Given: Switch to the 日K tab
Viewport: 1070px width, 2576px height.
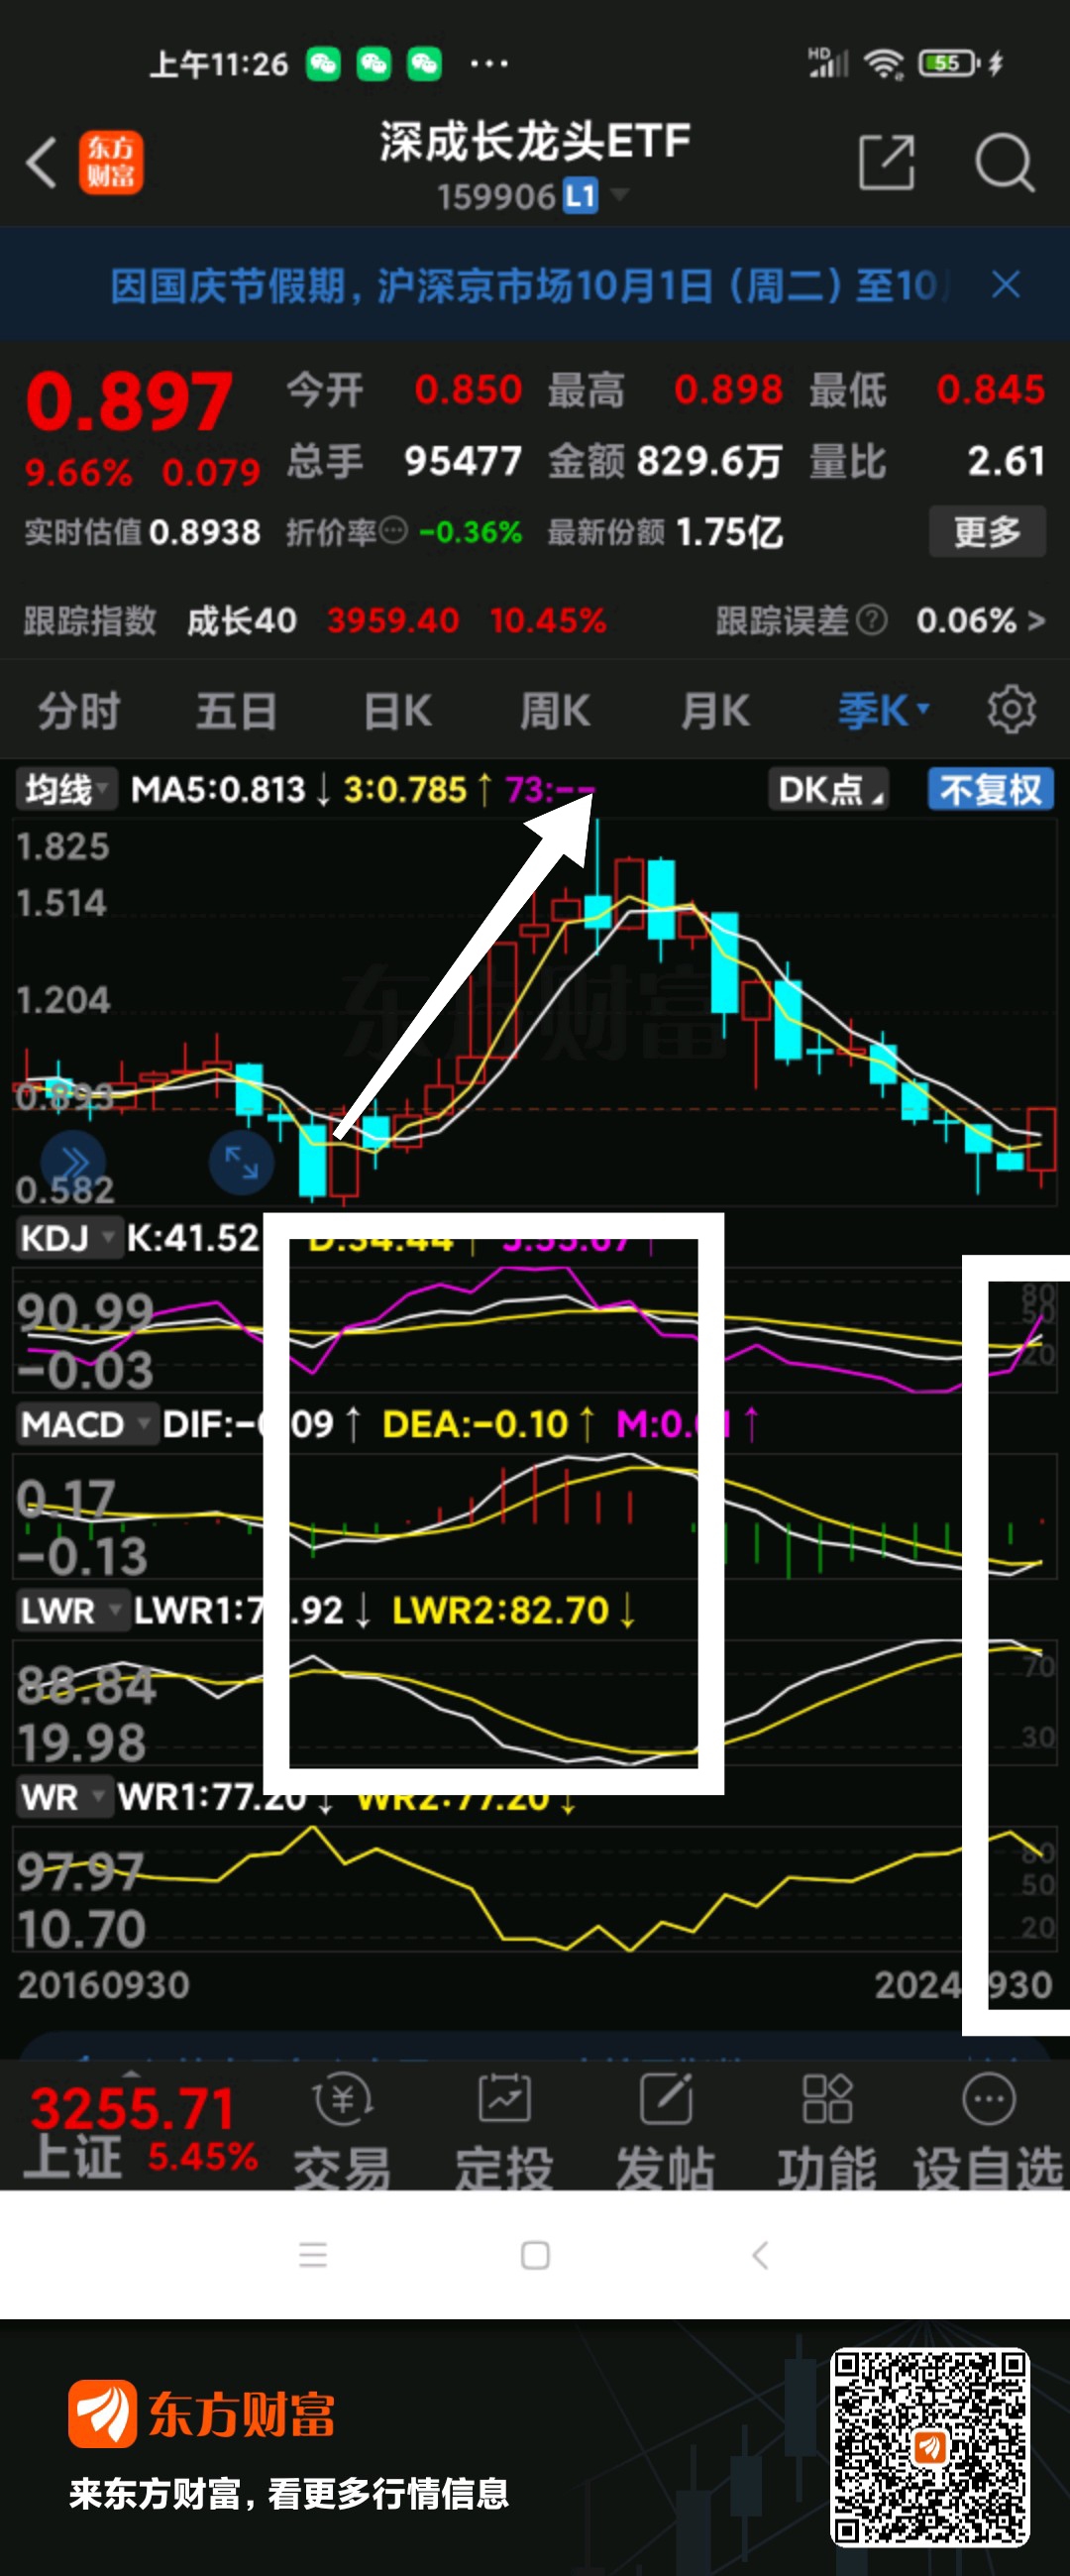Looking at the screenshot, I should [397, 711].
